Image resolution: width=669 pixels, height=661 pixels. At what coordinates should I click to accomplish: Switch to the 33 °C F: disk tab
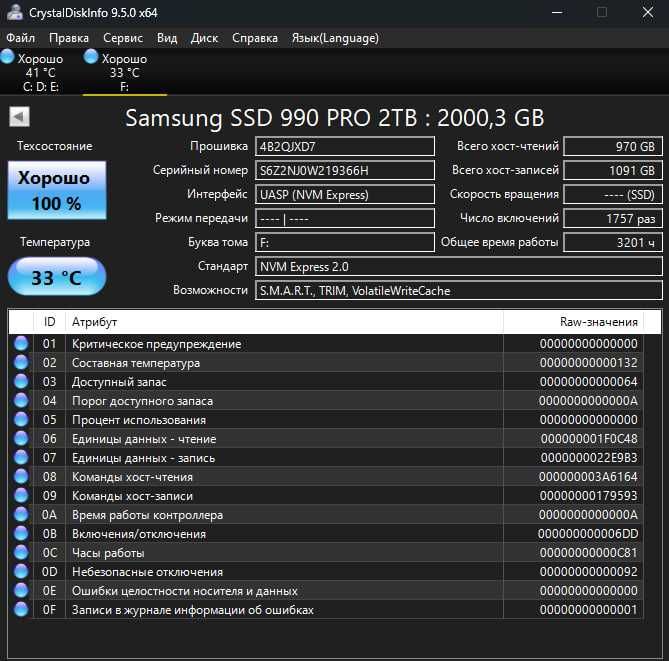[x=124, y=72]
